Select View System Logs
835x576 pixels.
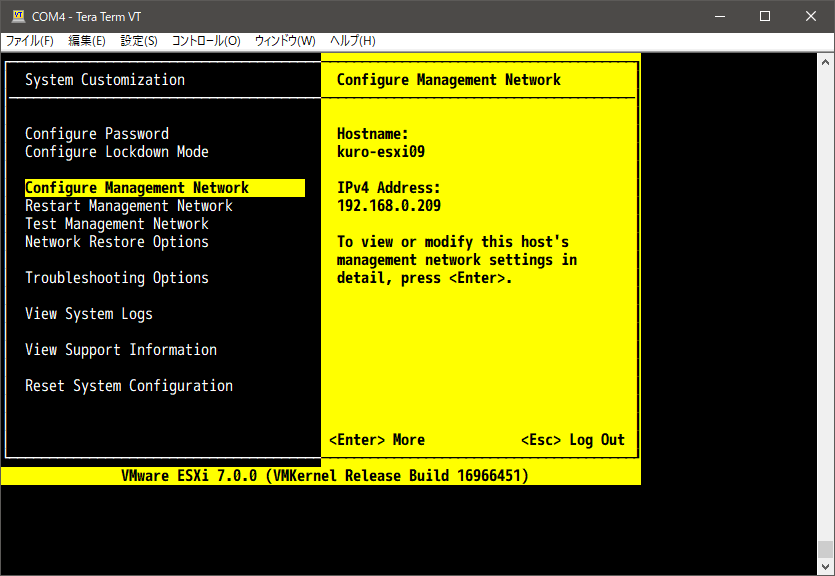pyautogui.click(x=89, y=314)
